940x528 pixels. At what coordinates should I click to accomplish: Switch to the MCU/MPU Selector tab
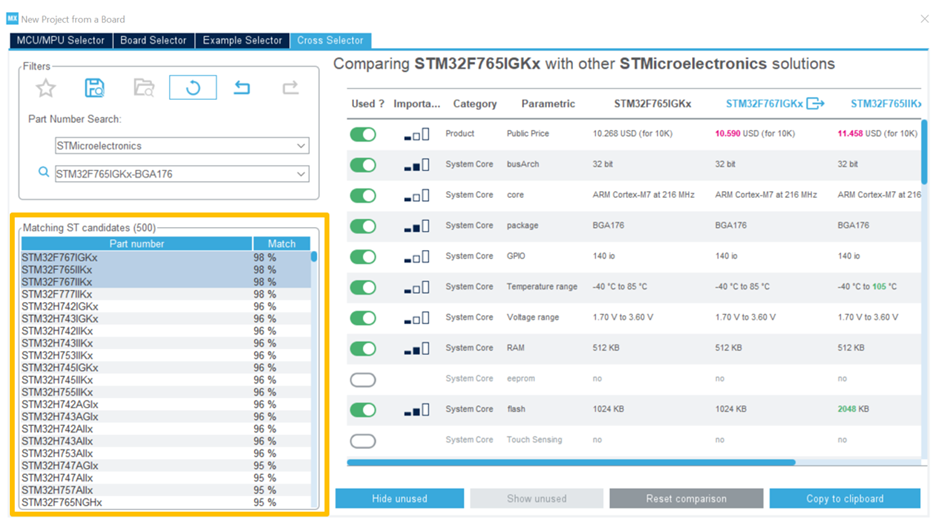click(x=59, y=40)
